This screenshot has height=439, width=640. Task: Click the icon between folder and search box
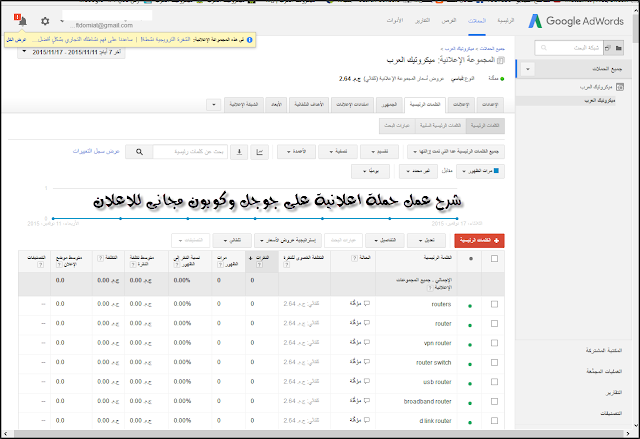point(608,48)
